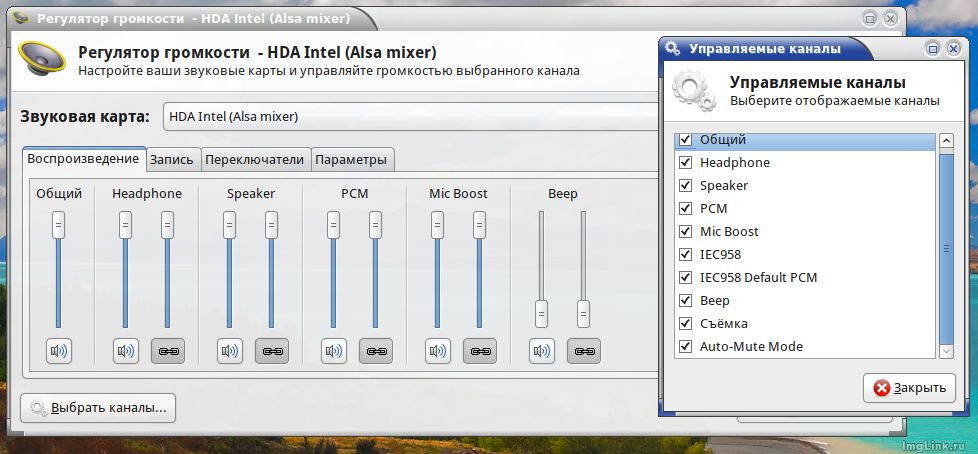
Task: Open the Параметры tab
Action: coord(351,160)
